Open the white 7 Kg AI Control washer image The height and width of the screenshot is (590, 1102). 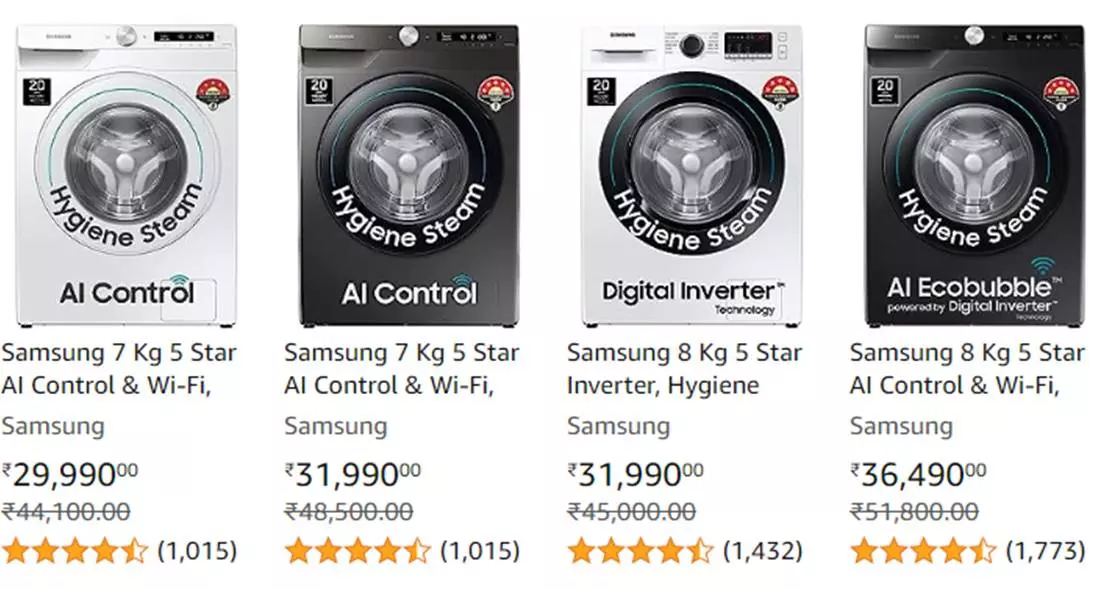point(127,175)
